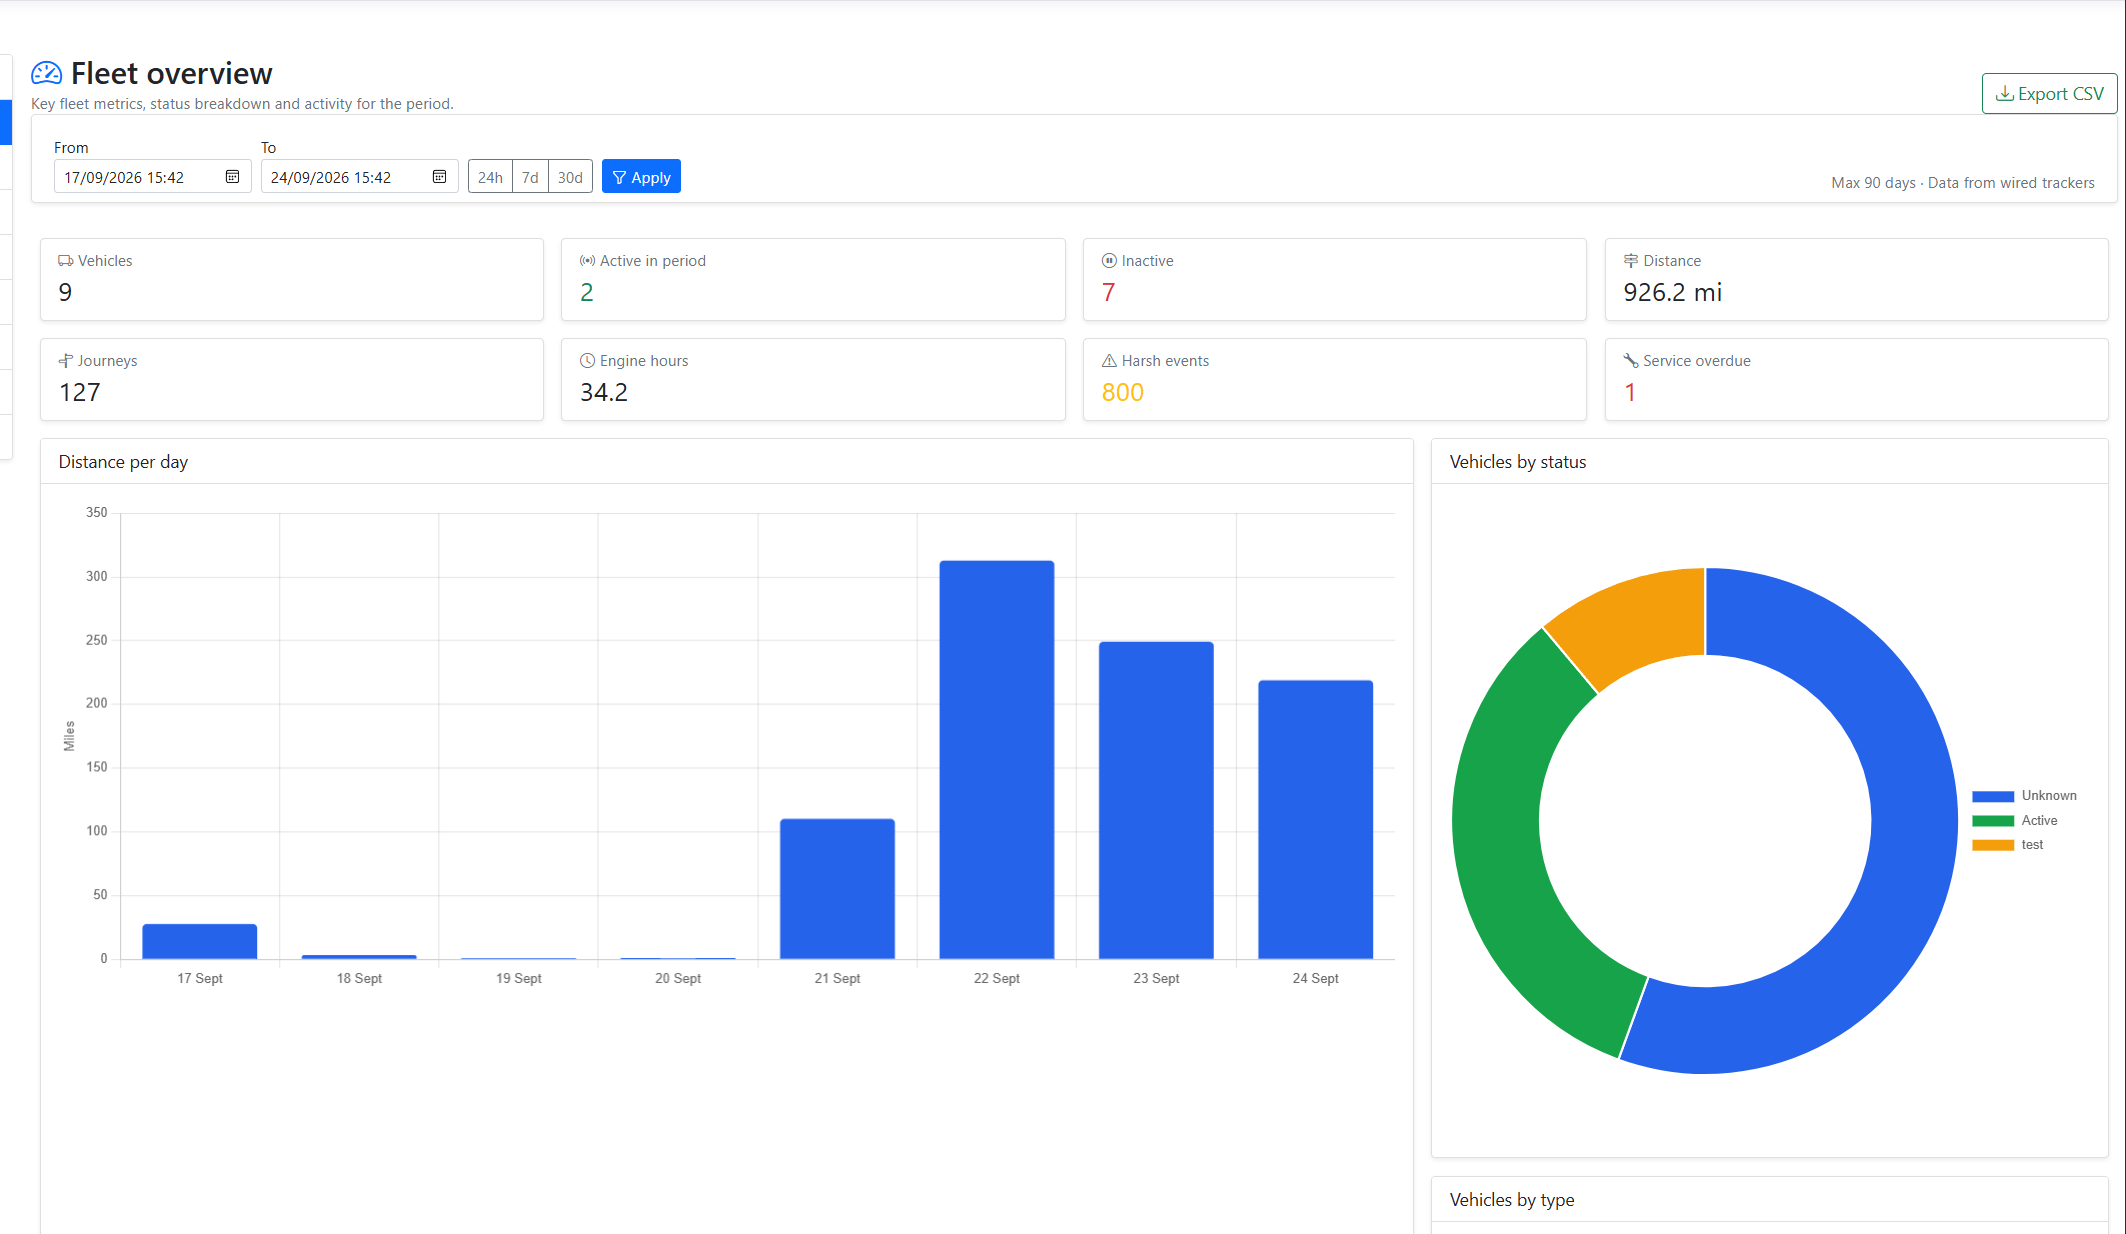This screenshot has height=1234, width=2126.
Task: Click the signpost icon beside Journeys
Action: 66,361
